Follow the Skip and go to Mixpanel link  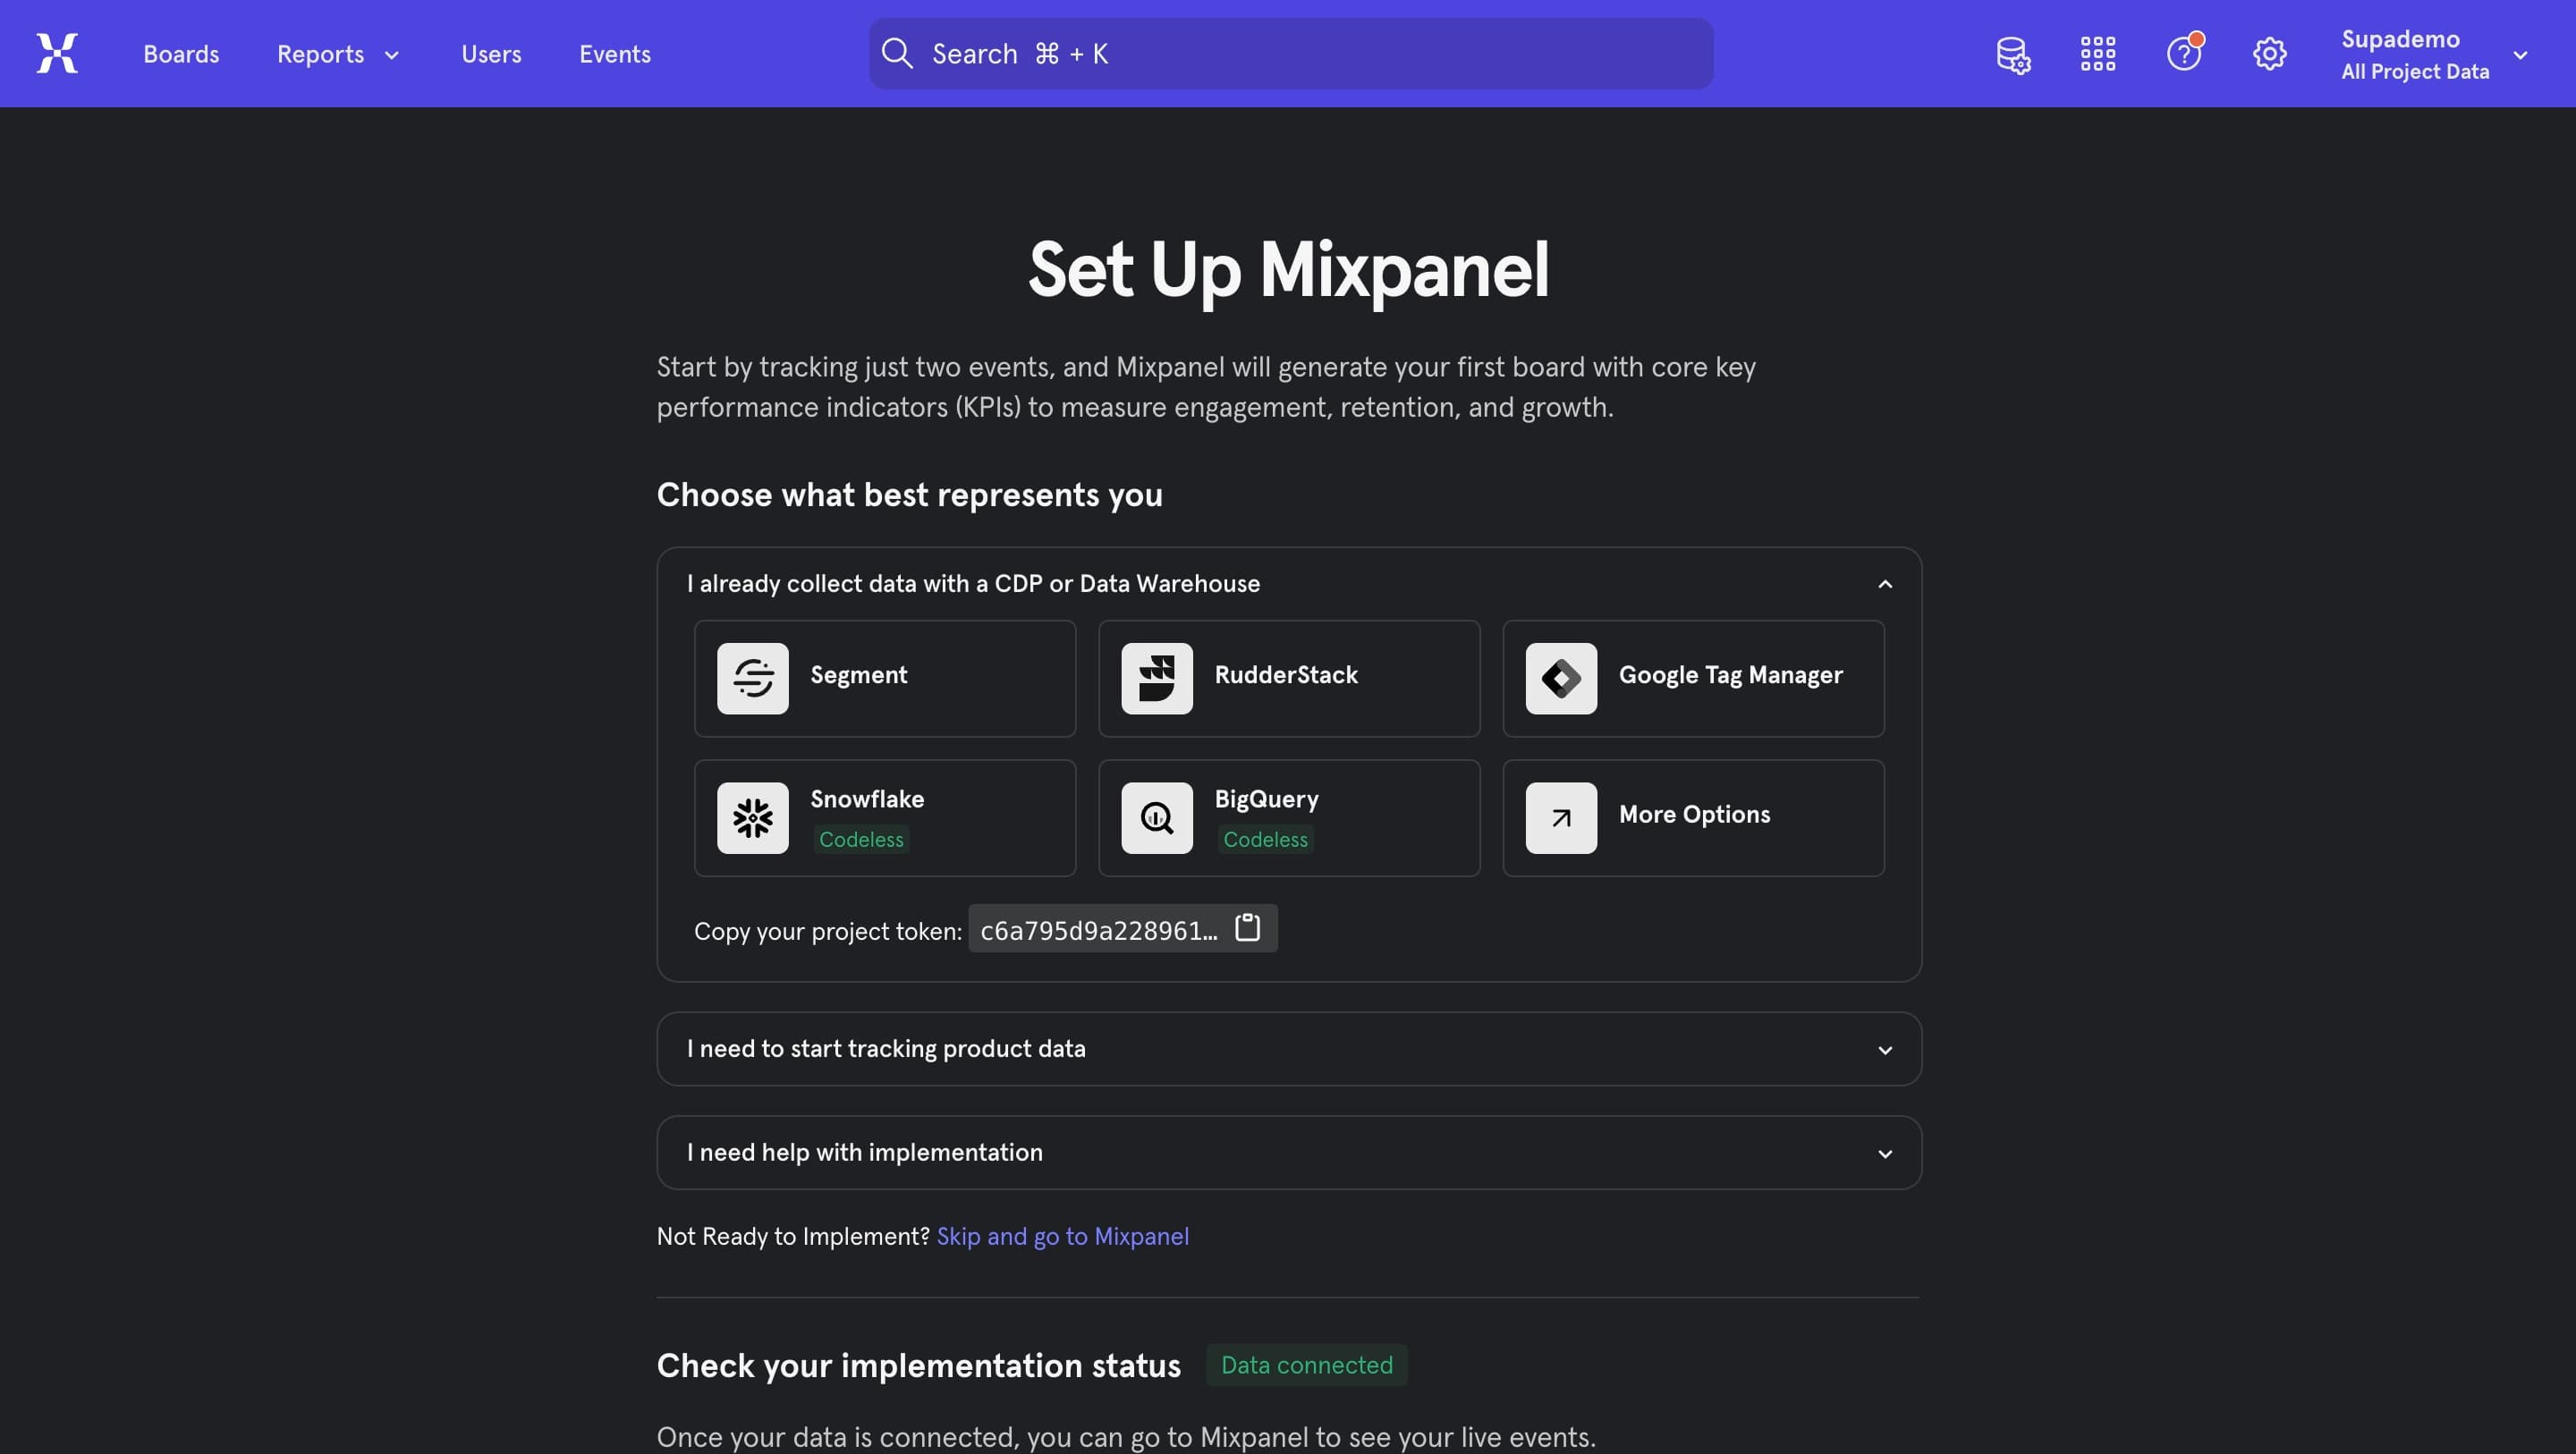point(1062,1236)
